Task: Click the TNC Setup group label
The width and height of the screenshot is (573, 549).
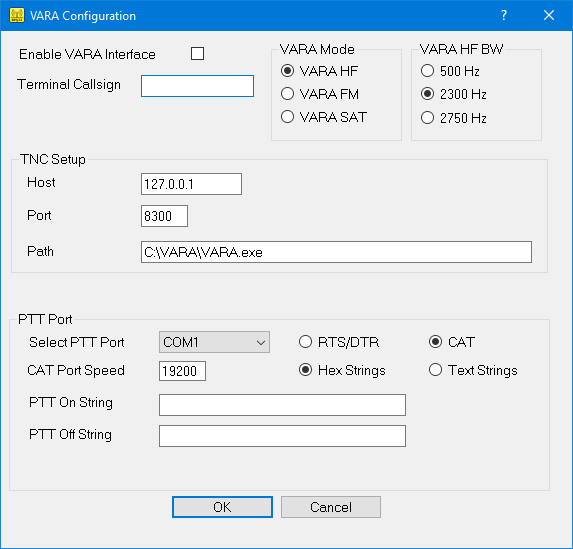Action: [53, 159]
